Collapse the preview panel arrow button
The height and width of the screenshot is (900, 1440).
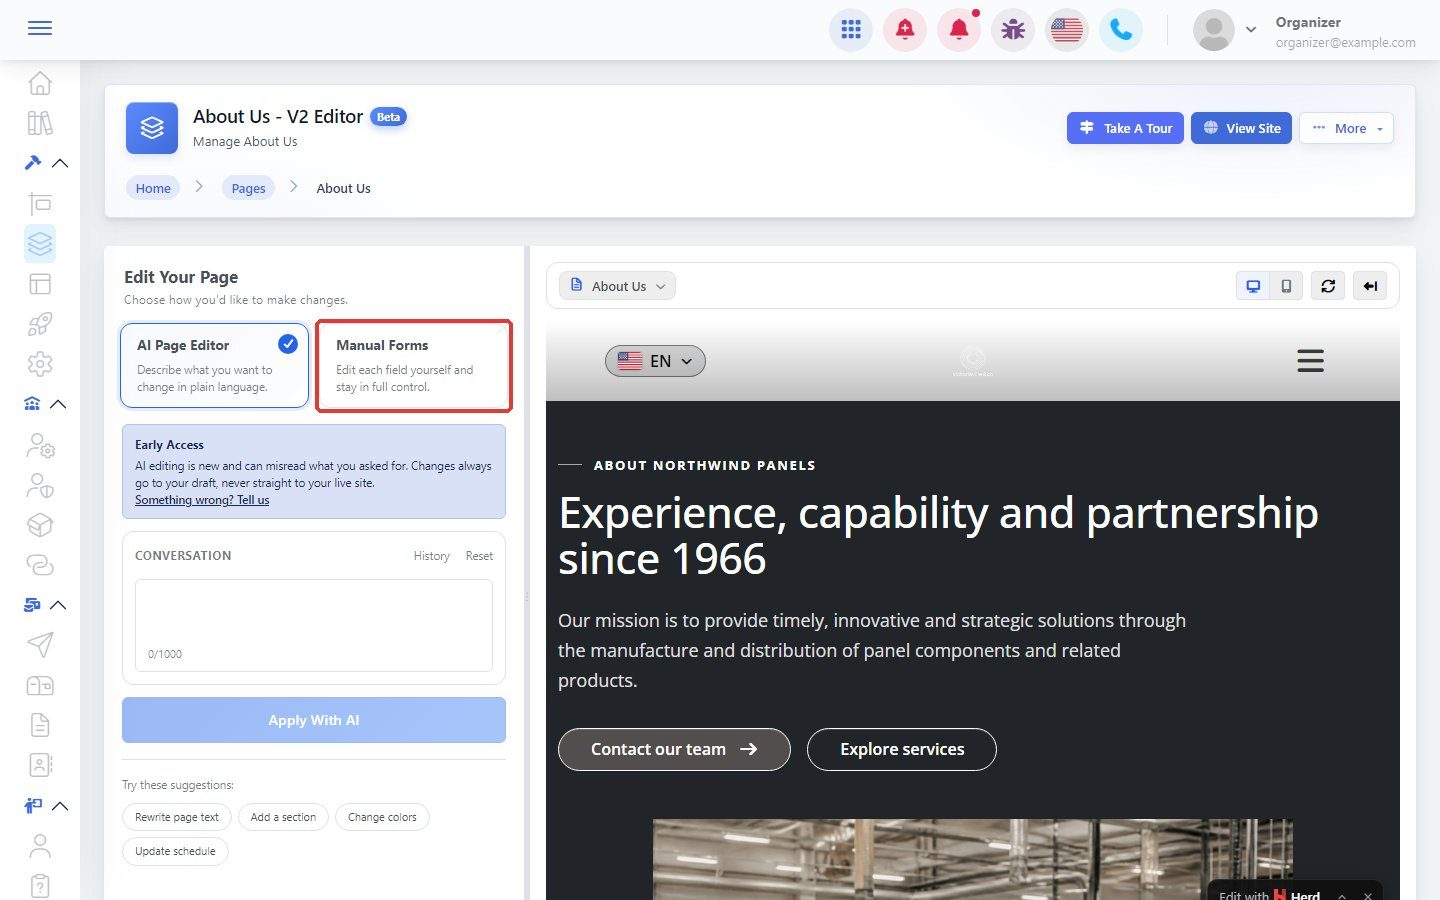[1370, 286]
